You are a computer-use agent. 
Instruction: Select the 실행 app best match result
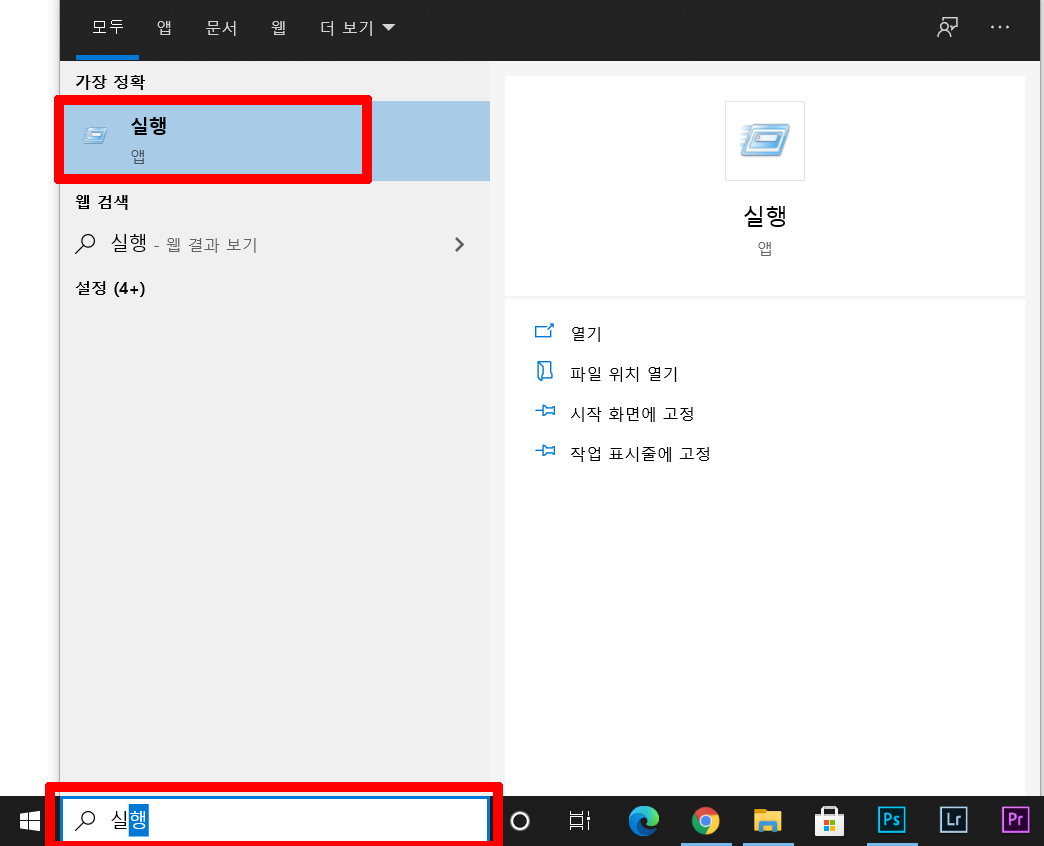pos(275,140)
